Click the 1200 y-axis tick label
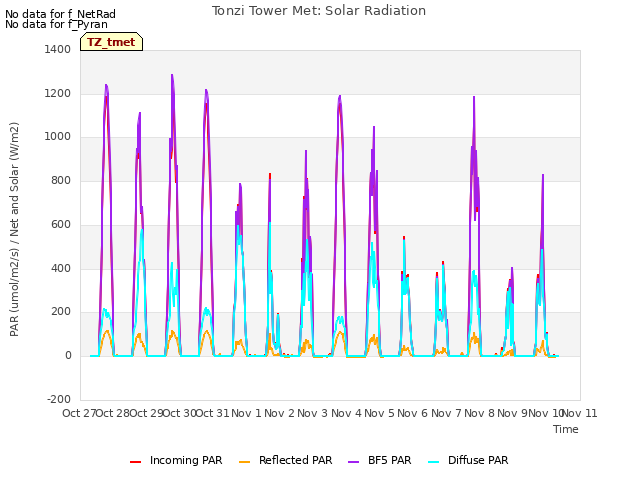The width and height of the screenshot is (640, 480). (x=58, y=93)
